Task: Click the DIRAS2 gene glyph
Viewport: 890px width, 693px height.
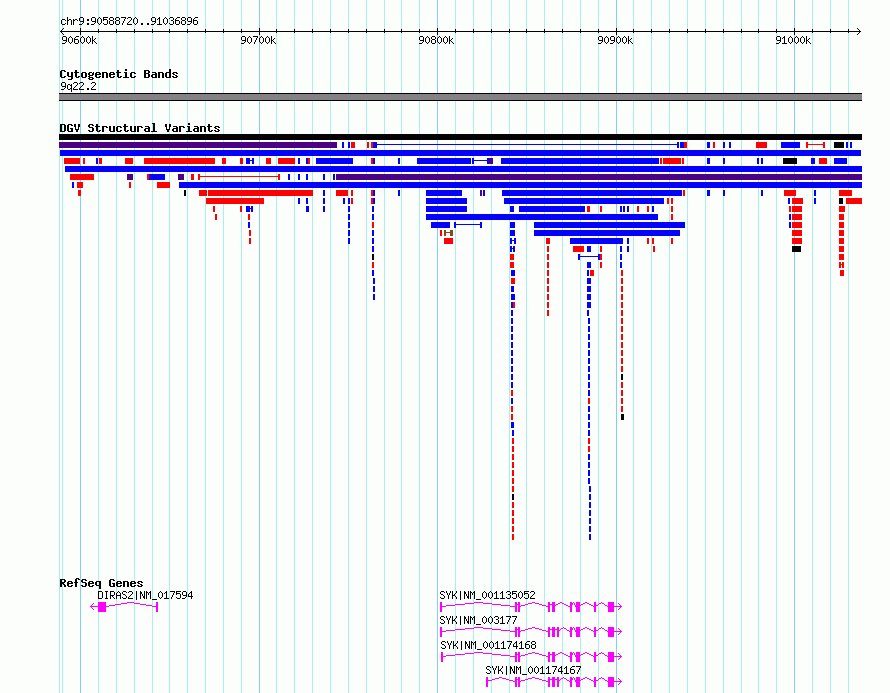Action: (x=124, y=607)
